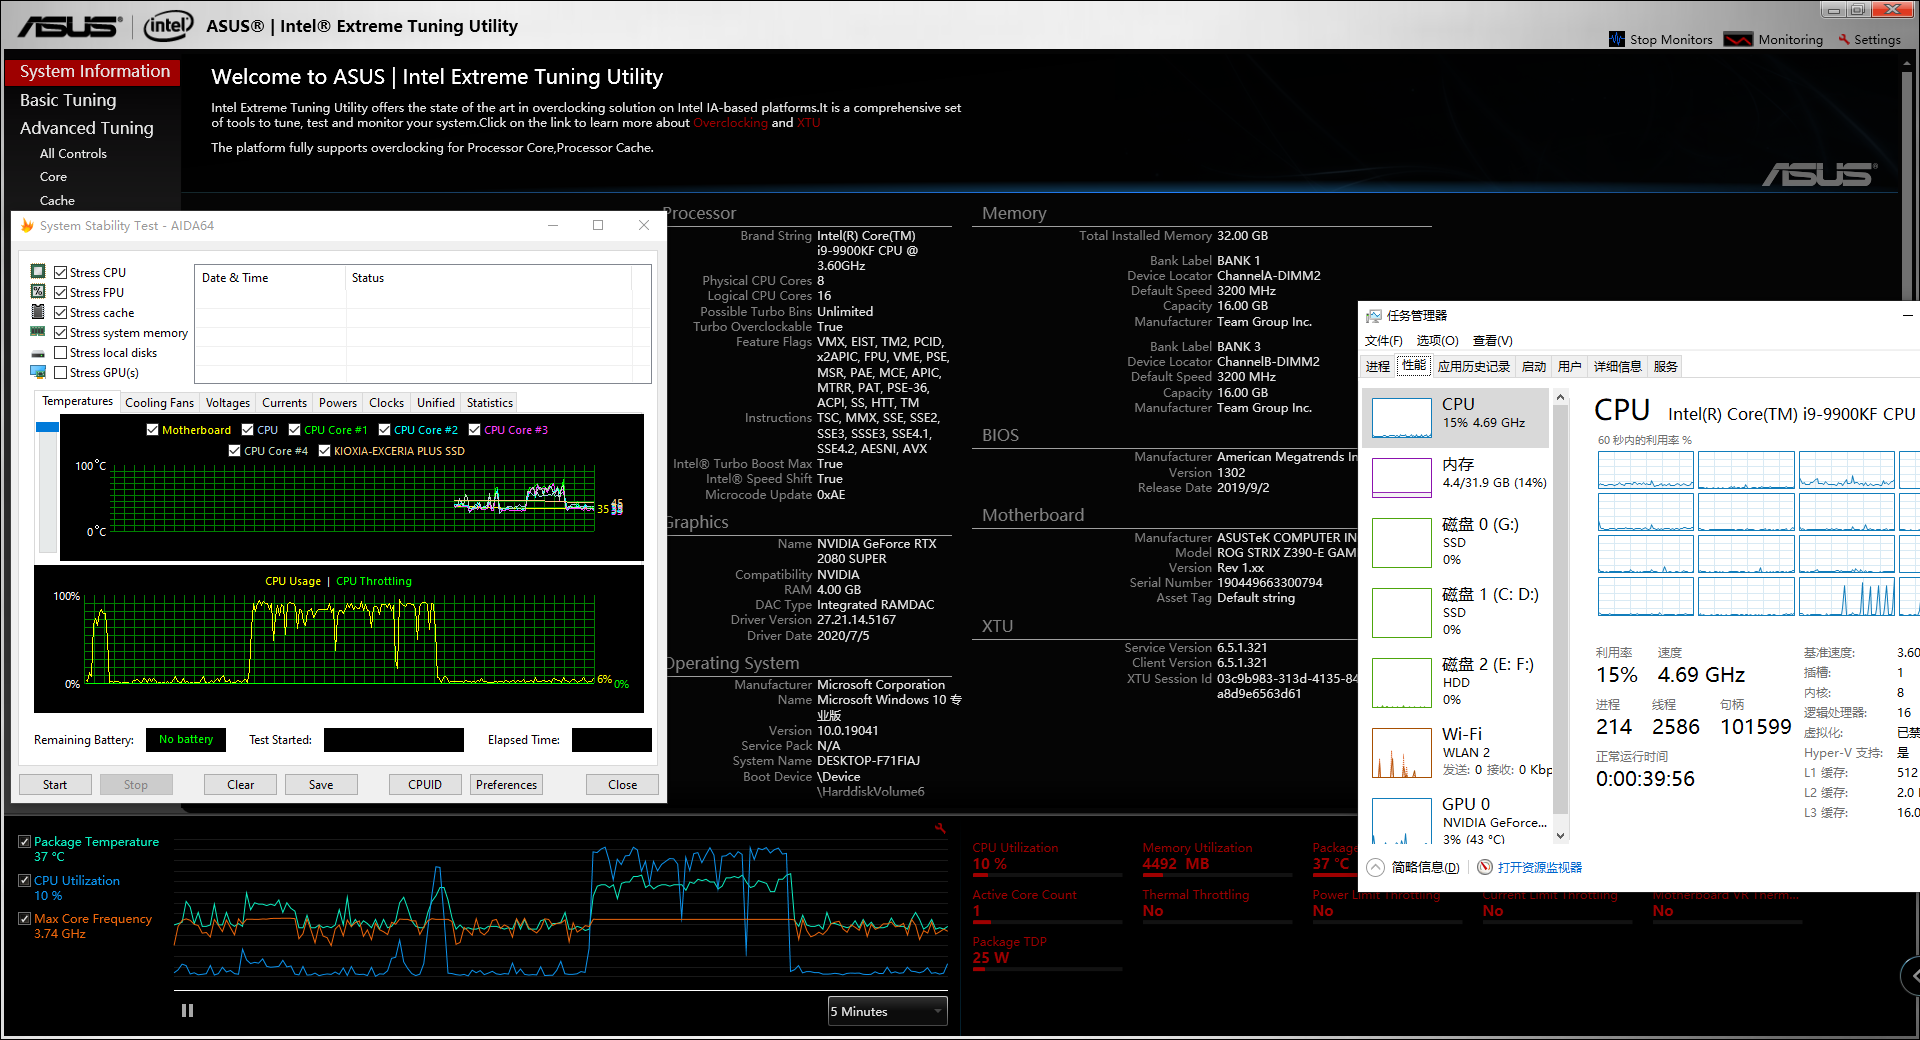Collapse Task Manager to brief info
This screenshot has width=1920, height=1040.
coord(1415,867)
